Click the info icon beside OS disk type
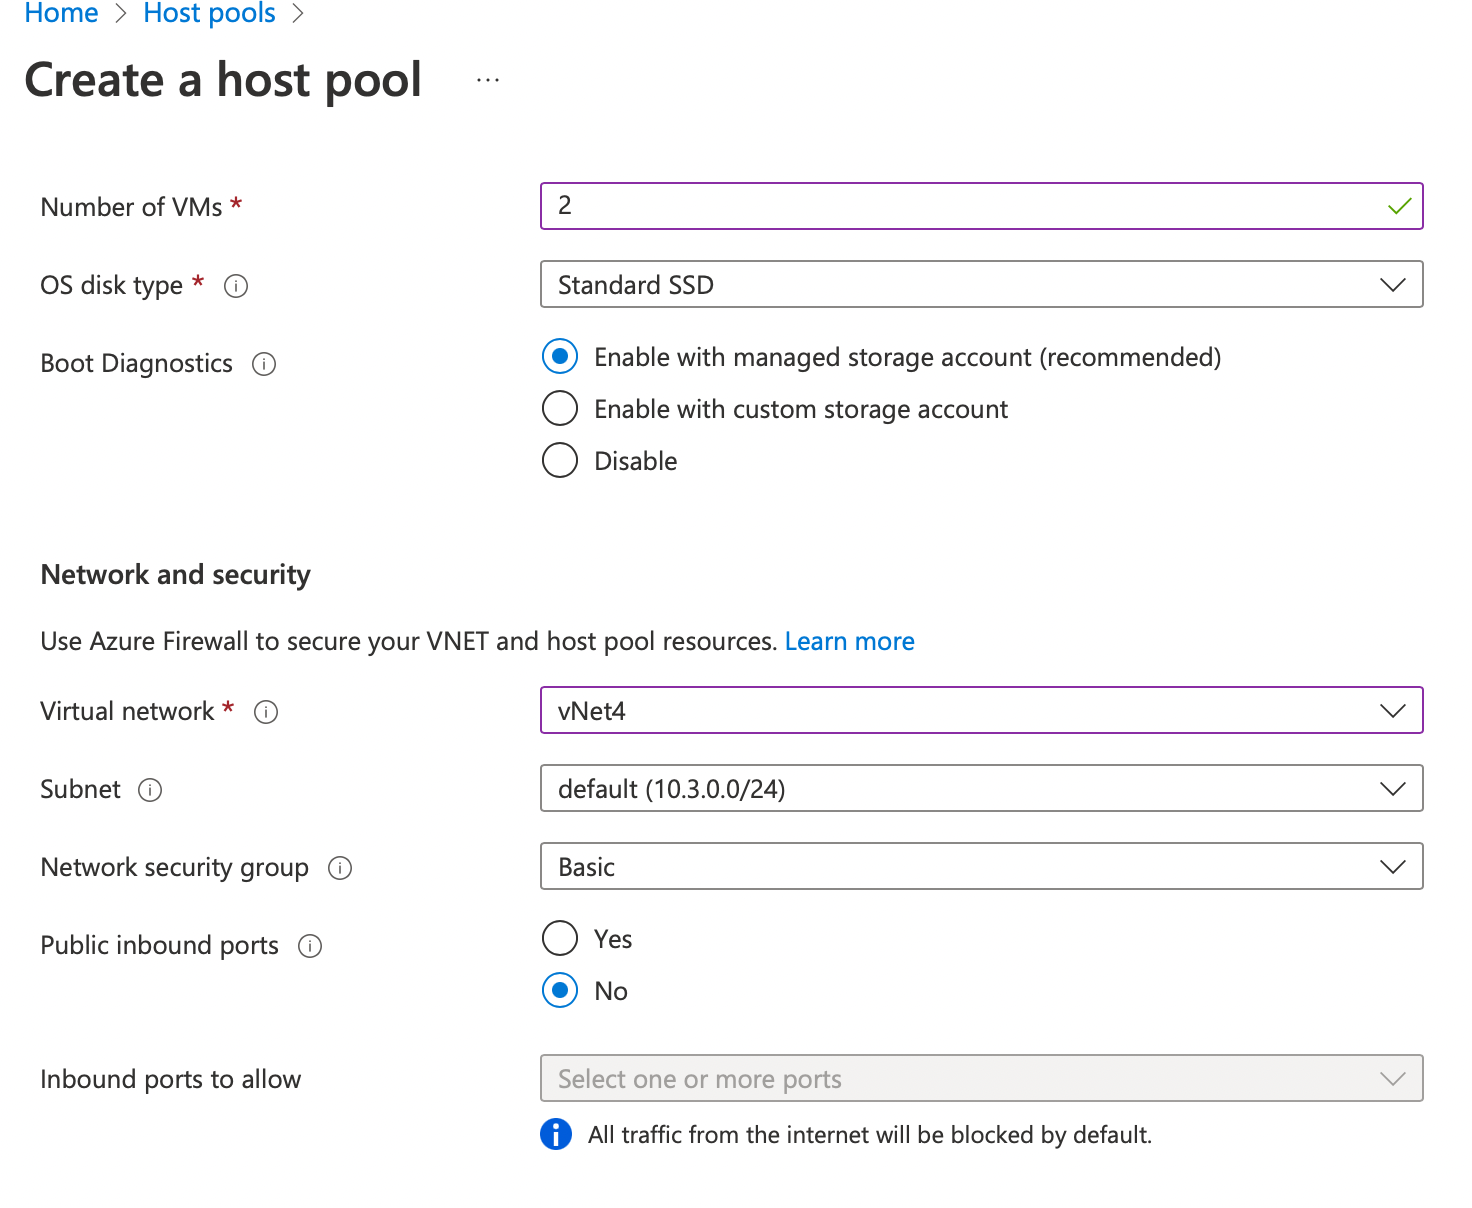Screen dimensions: 1472x1208 click(x=236, y=286)
